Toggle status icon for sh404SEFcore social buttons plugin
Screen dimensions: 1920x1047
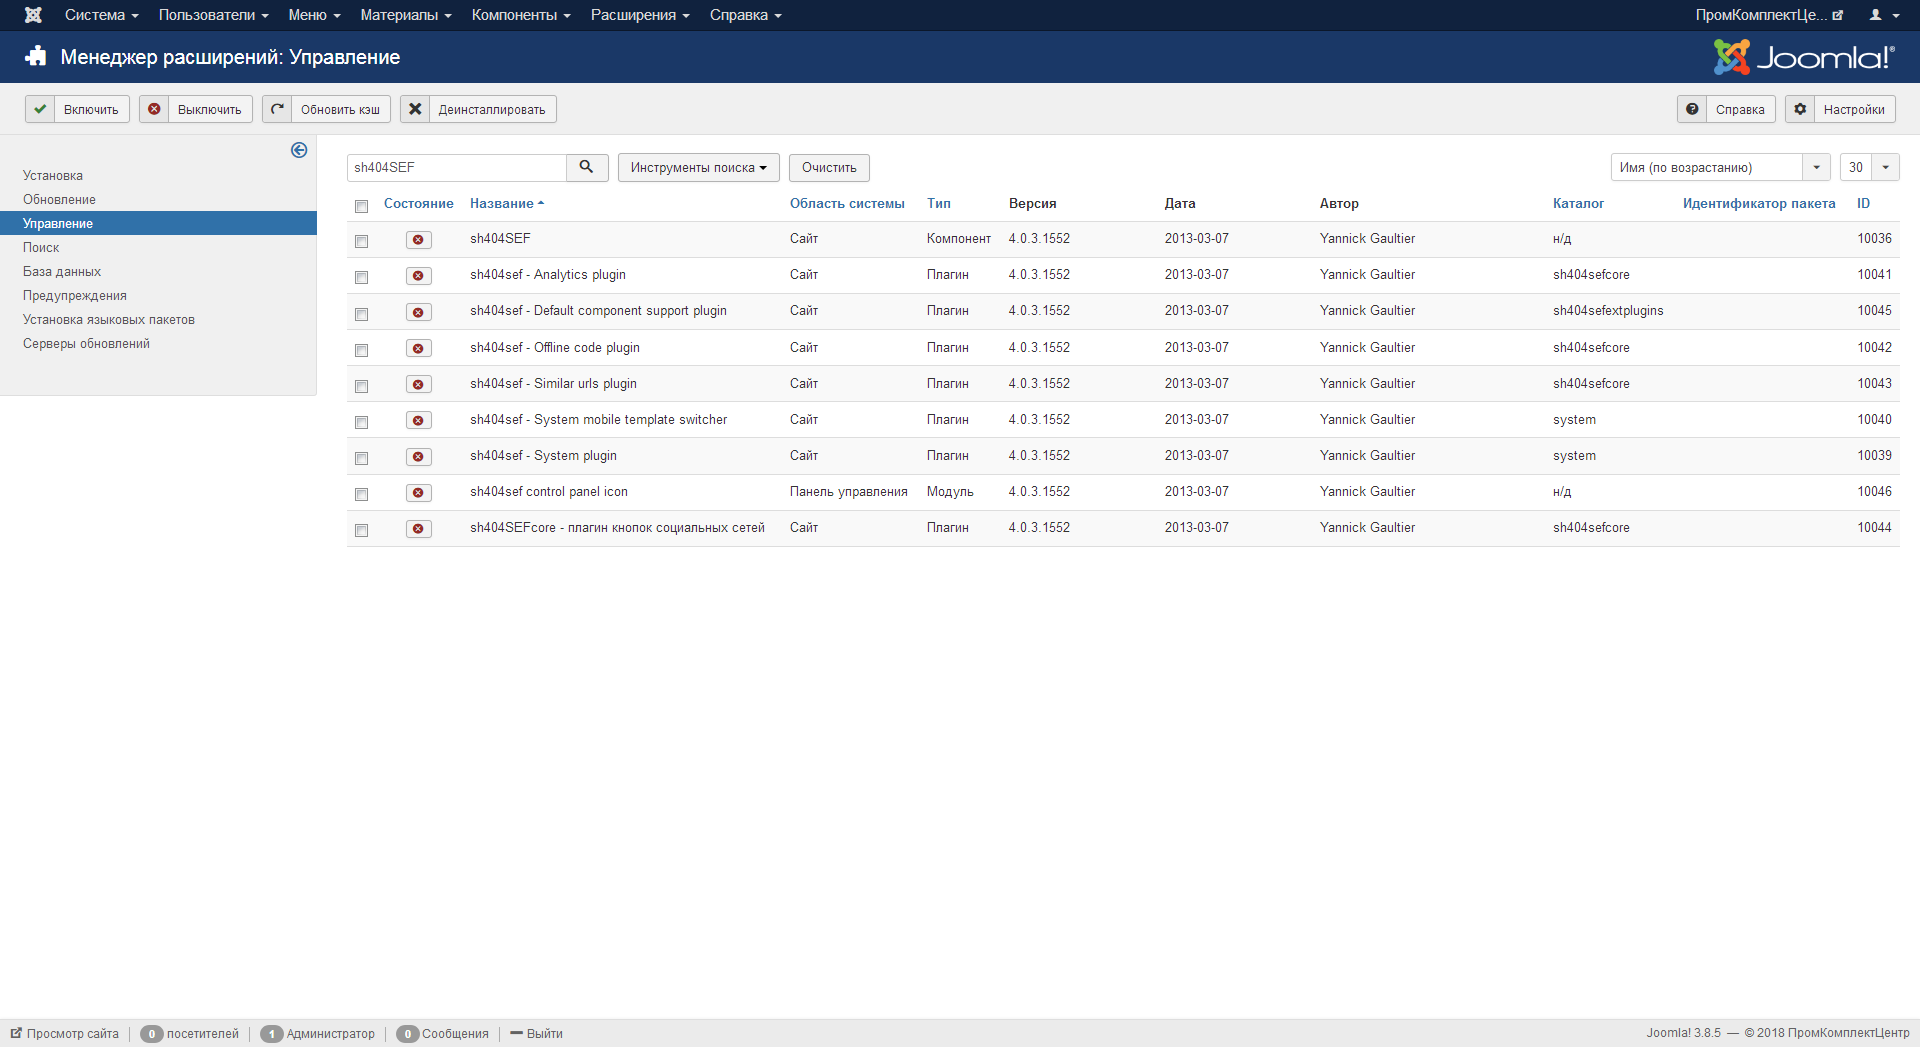(x=418, y=528)
